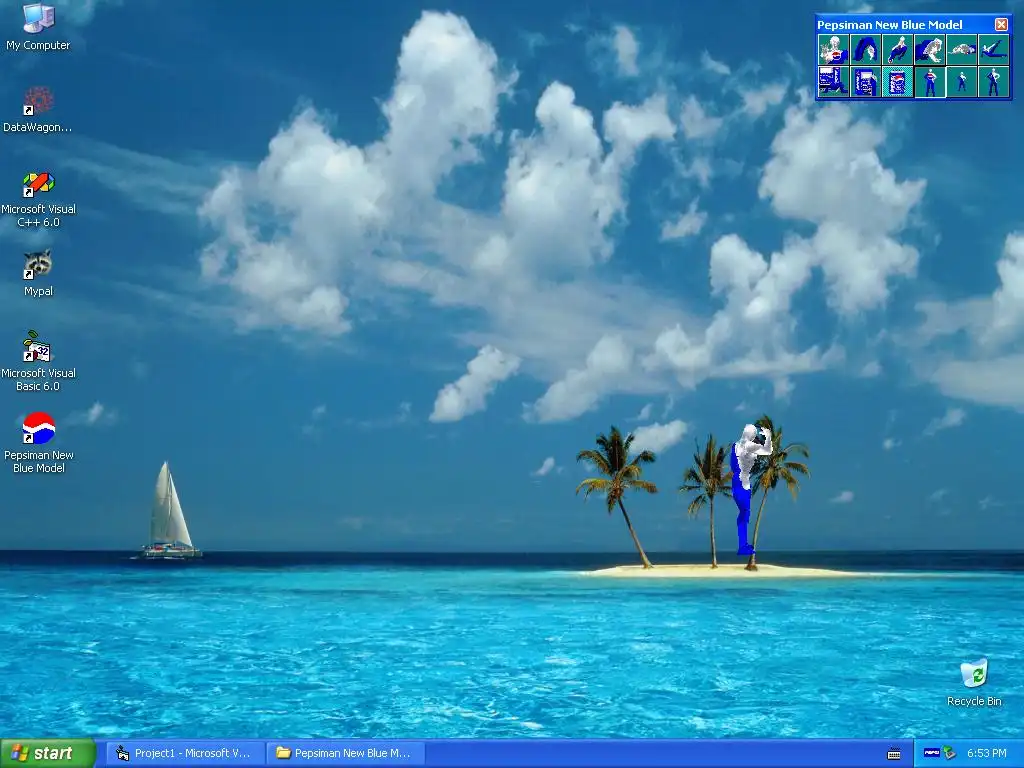The image size is (1024, 768).
Task: Switch to Pepsiman New Blue Model folder taskbar button
Action: coord(346,753)
